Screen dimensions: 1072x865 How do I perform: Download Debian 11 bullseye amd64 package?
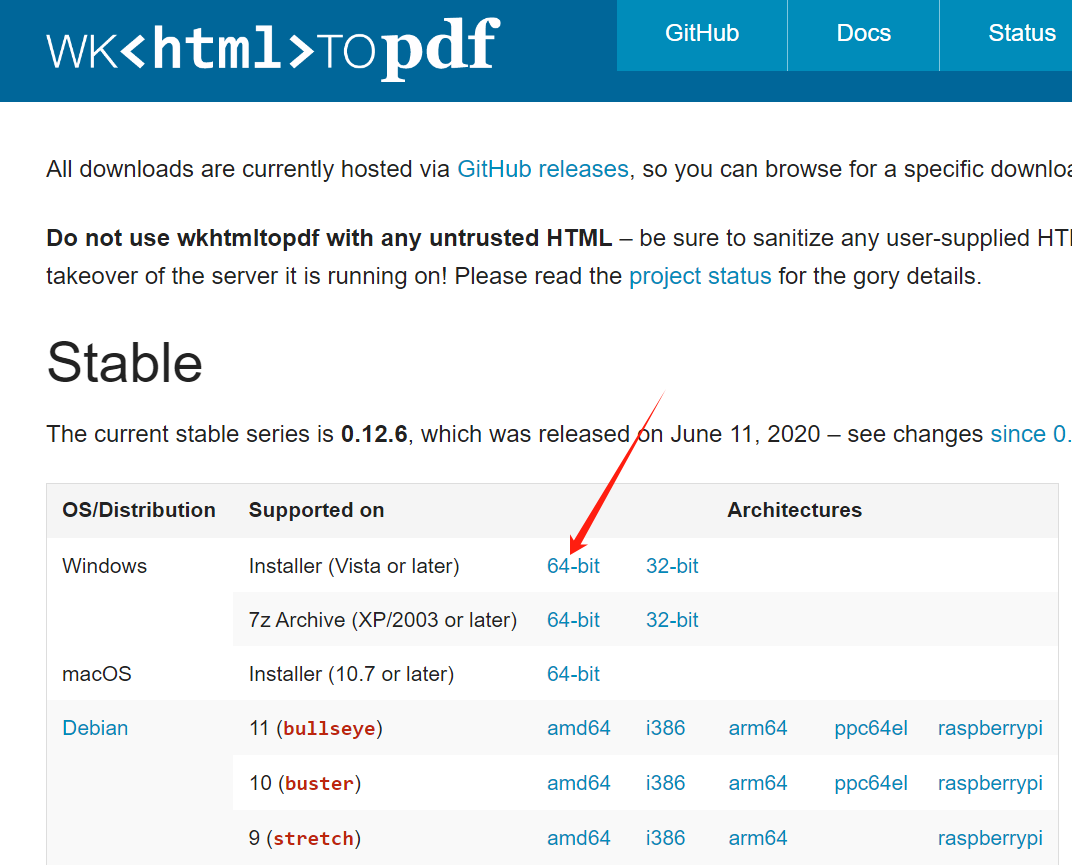point(578,728)
